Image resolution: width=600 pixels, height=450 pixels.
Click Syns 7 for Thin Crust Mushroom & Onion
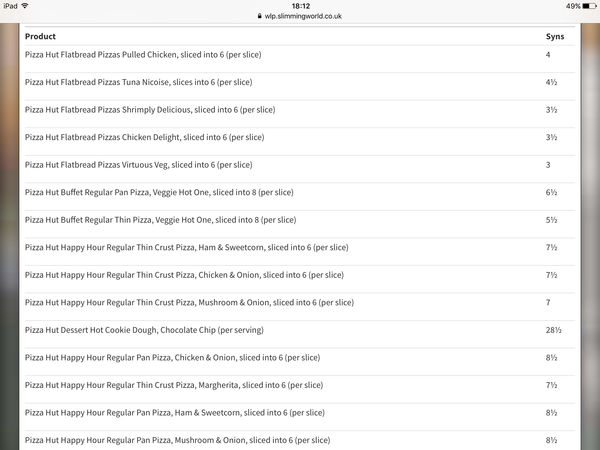pos(548,303)
